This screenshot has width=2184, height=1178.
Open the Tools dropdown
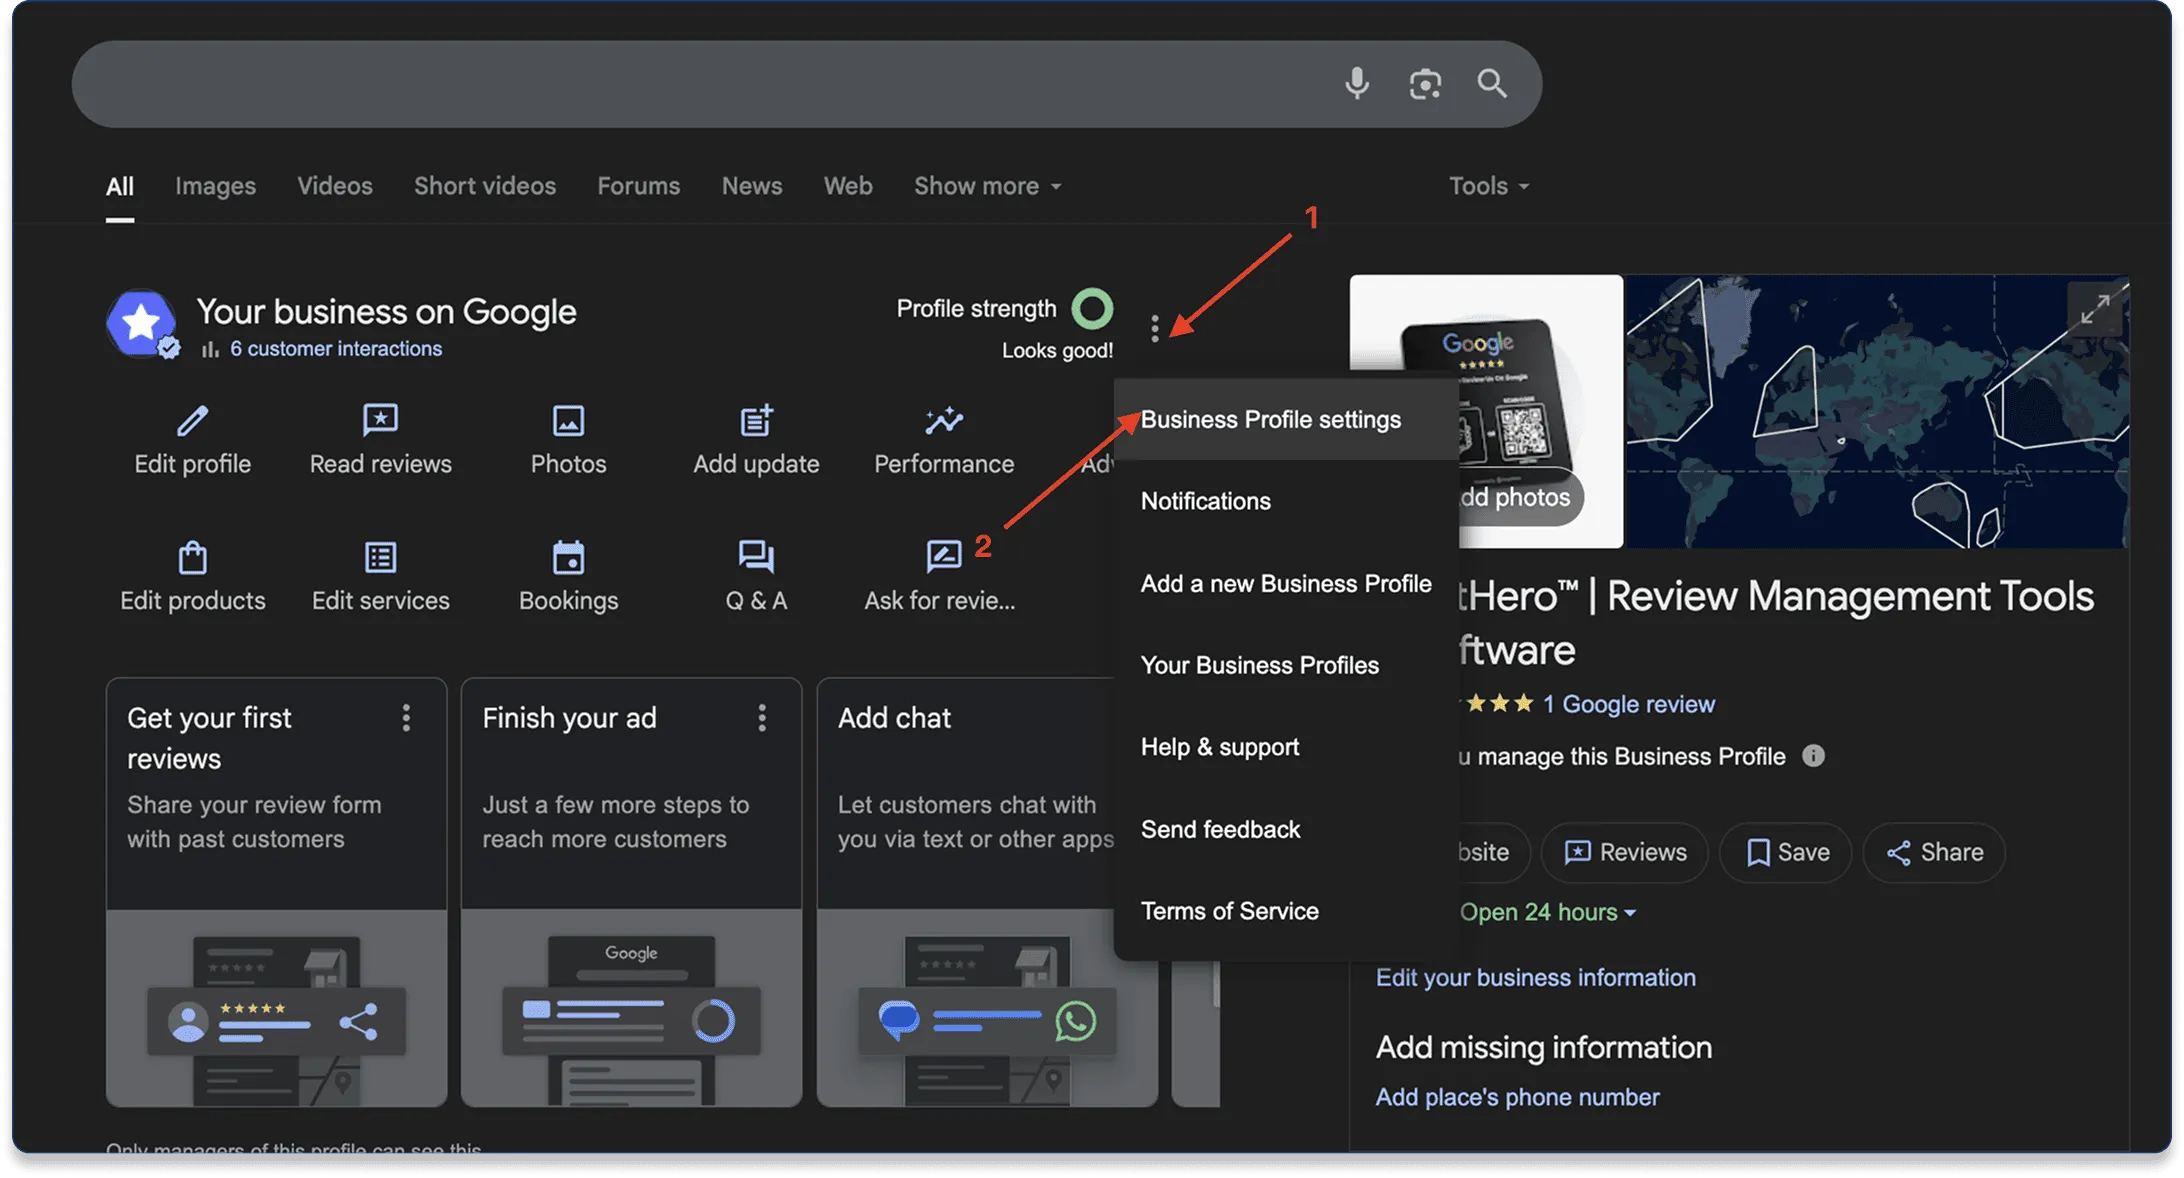1488,186
